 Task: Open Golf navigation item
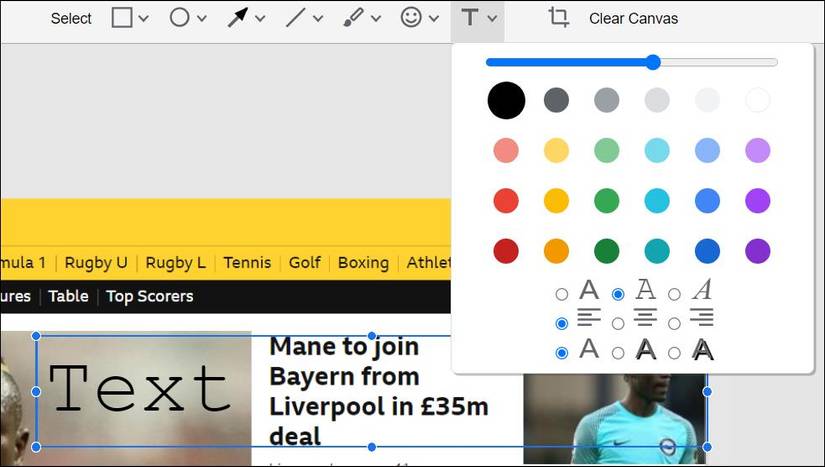[x=305, y=262]
